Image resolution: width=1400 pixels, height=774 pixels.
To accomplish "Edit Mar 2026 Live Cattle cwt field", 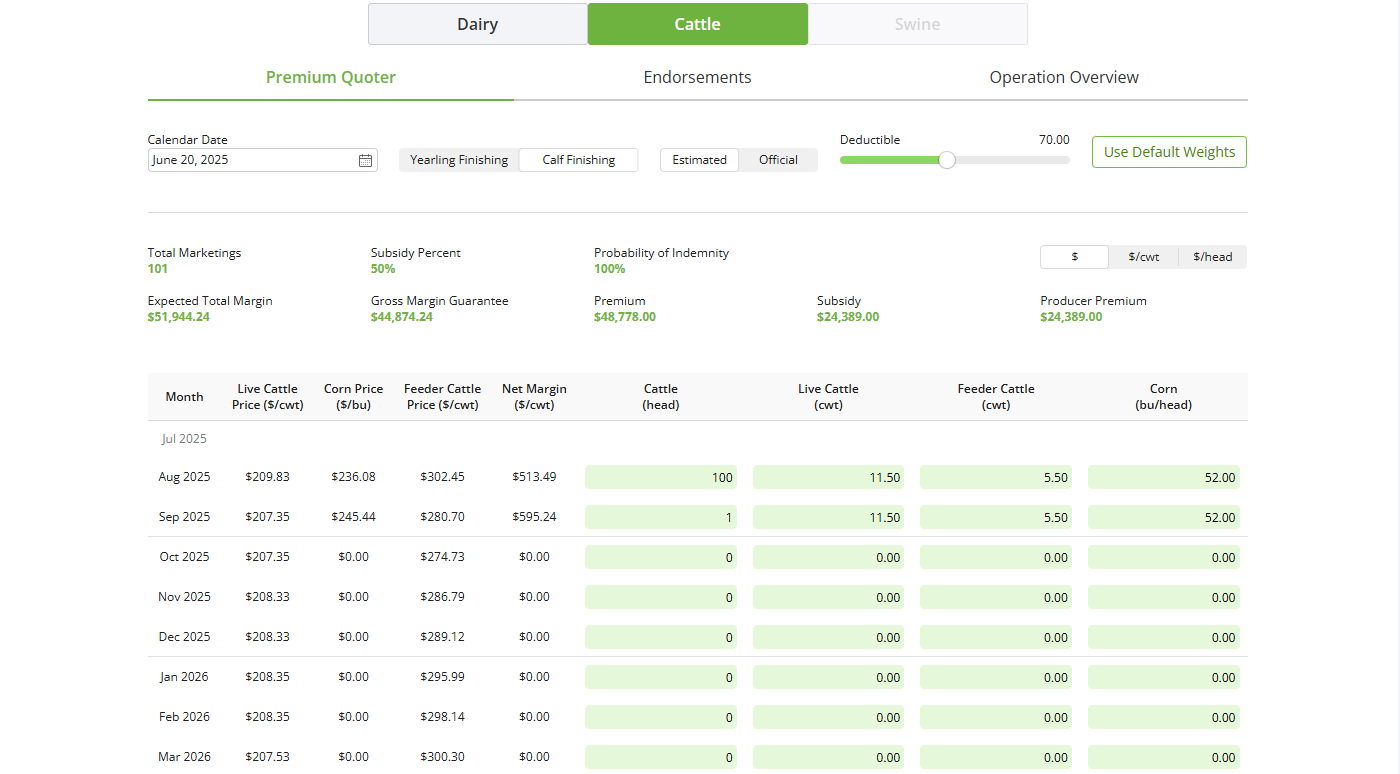I will coord(829,757).
